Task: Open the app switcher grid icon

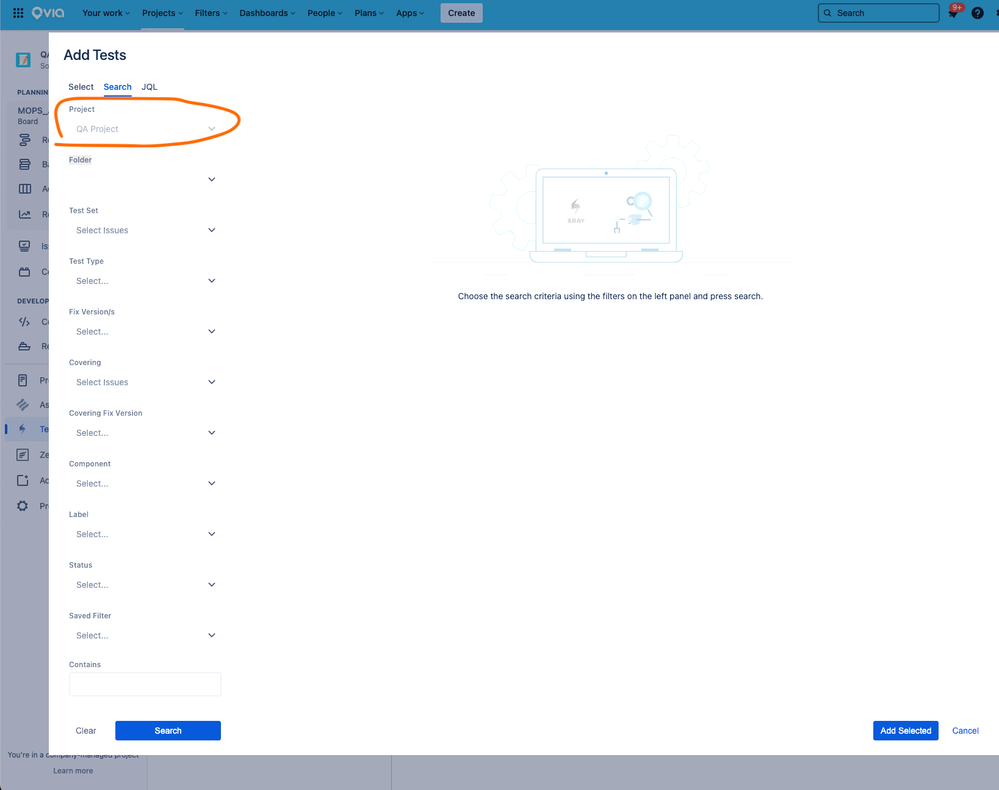Action: [x=18, y=13]
